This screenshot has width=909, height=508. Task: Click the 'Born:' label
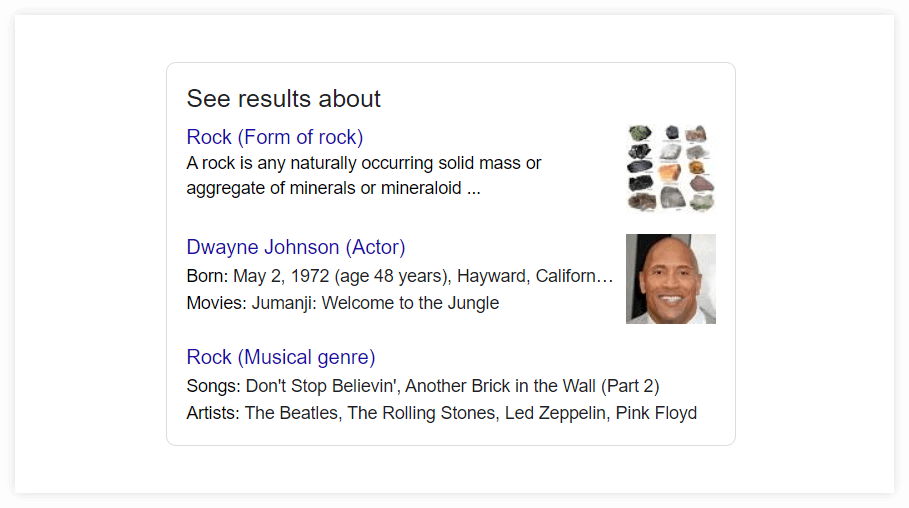point(207,276)
